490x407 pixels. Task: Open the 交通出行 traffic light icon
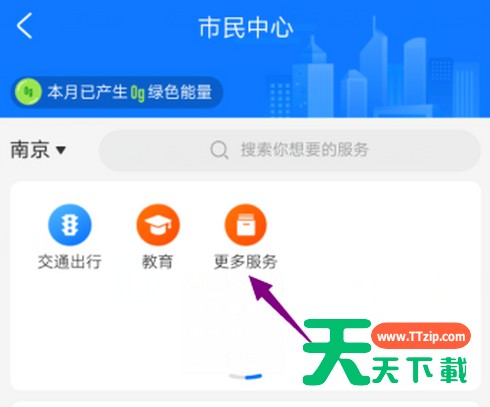point(70,225)
